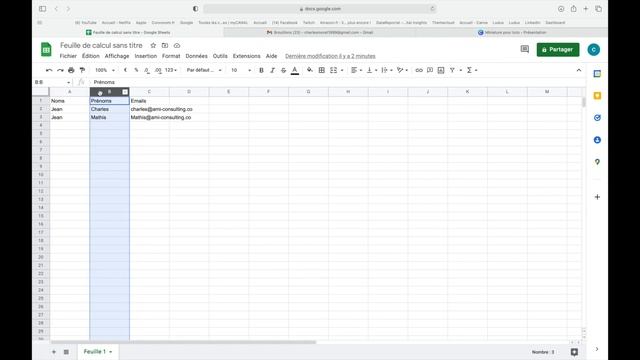Open vertical align dropdown

(371, 70)
